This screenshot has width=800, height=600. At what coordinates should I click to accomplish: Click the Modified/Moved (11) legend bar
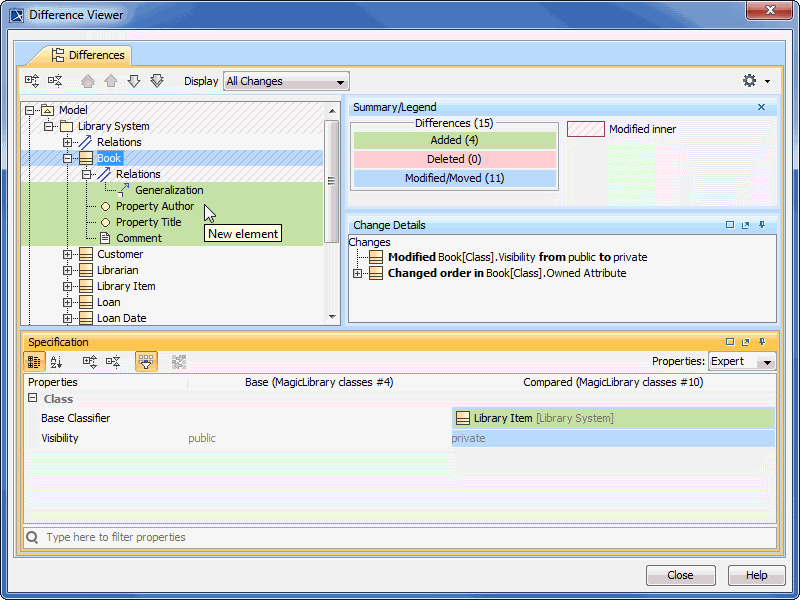click(x=454, y=178)
